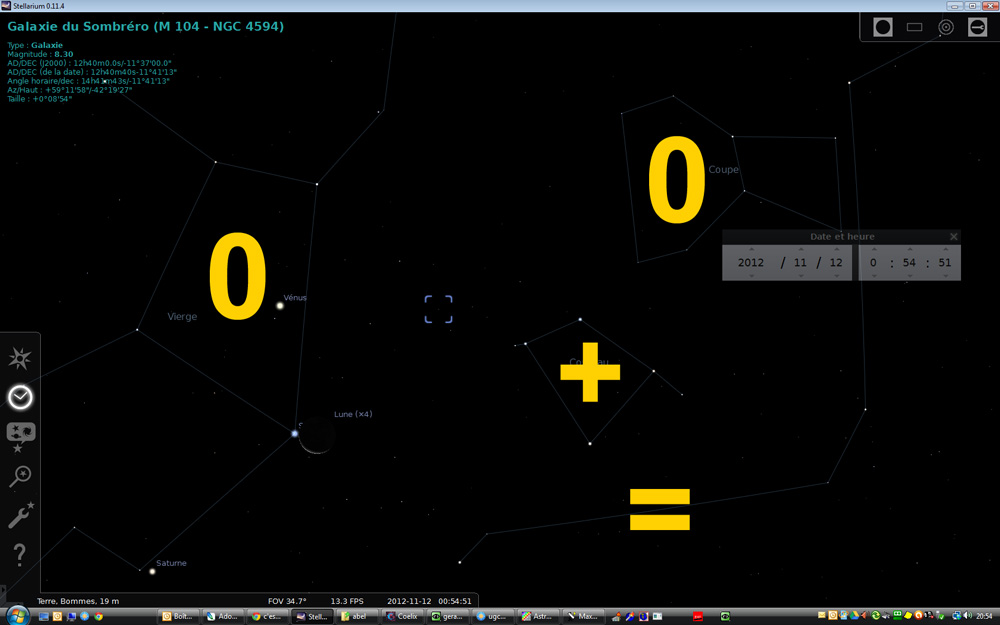Click the mail envelope tray icon
The image size is (1000, 625).
click(821, 615)
